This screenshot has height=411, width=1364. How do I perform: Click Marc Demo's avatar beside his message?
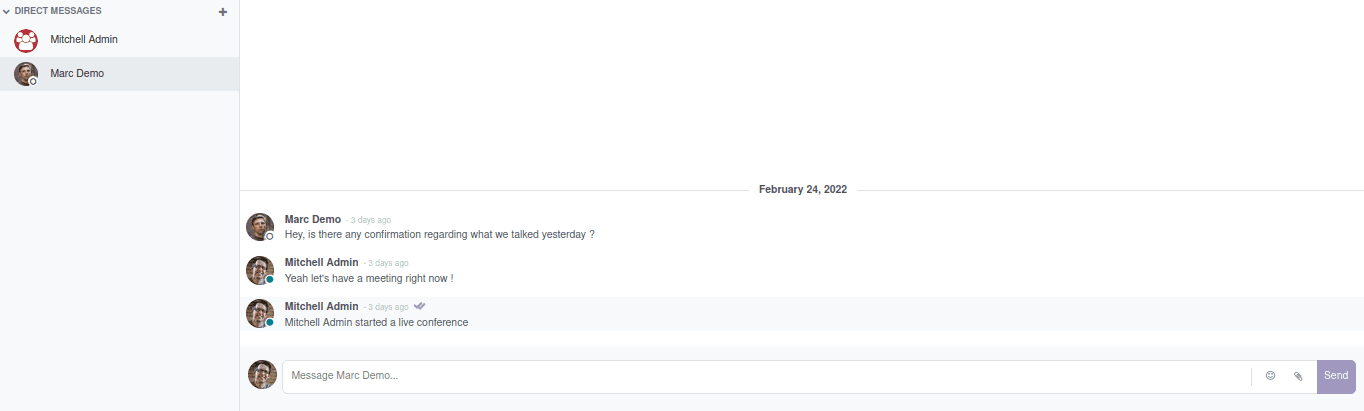pos(260,227)
